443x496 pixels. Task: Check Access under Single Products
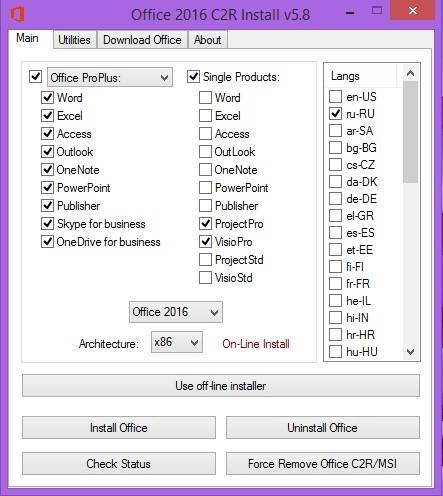coord(205,133)
